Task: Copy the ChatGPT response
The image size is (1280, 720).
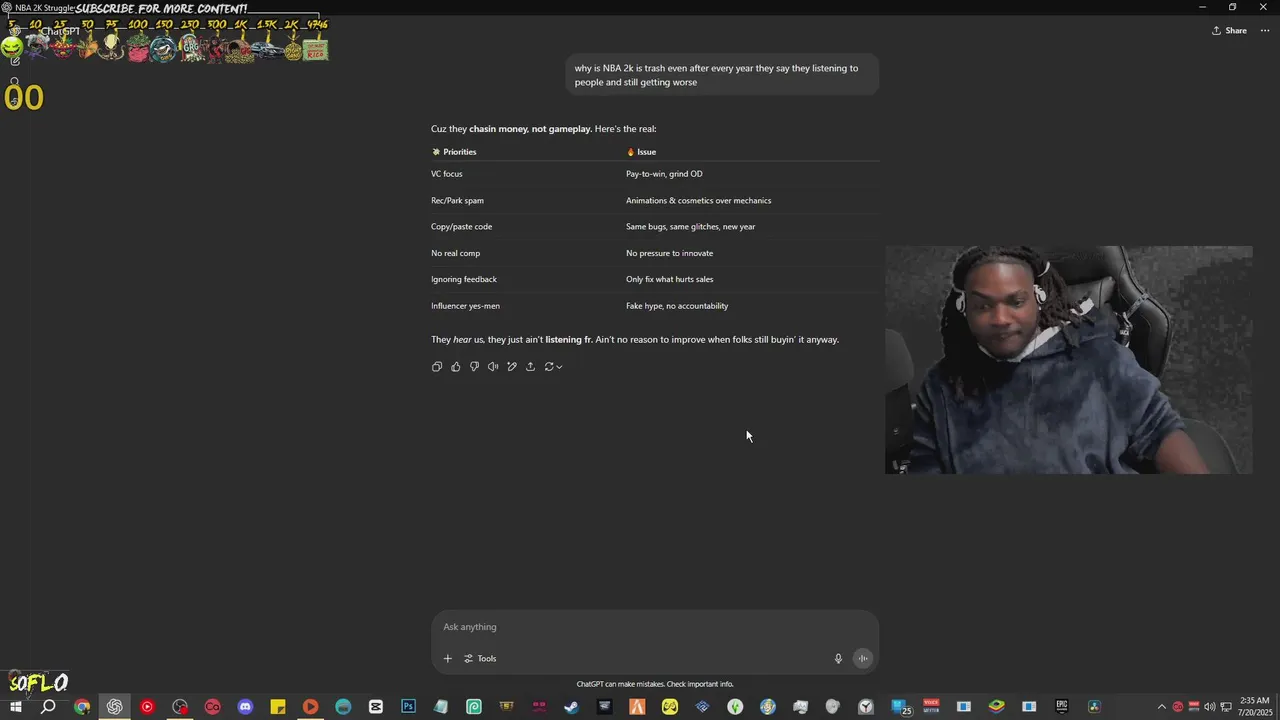Action: pyautogui.click(x=437, y=367)
